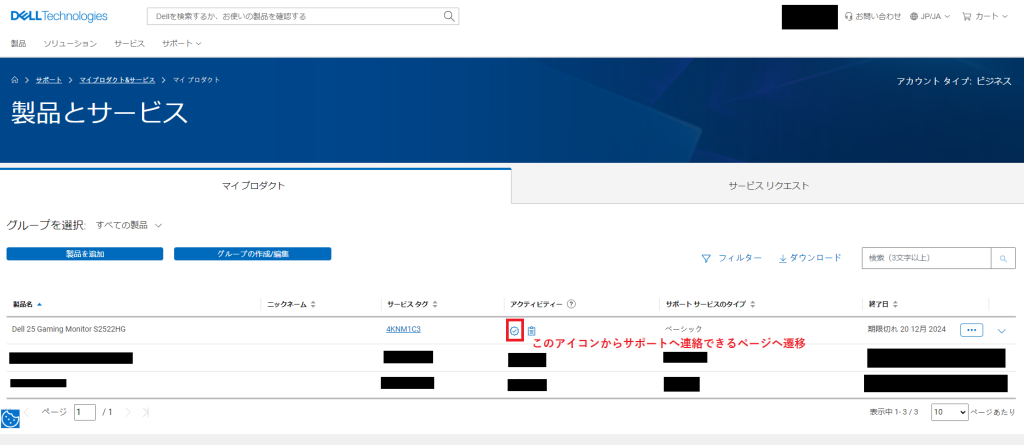Image resolution: width=1024 pixels, height=445 pixels.
Task: Click the clipboard icon in Activity column
Action: pyautogui.click(x=532, y=331)
